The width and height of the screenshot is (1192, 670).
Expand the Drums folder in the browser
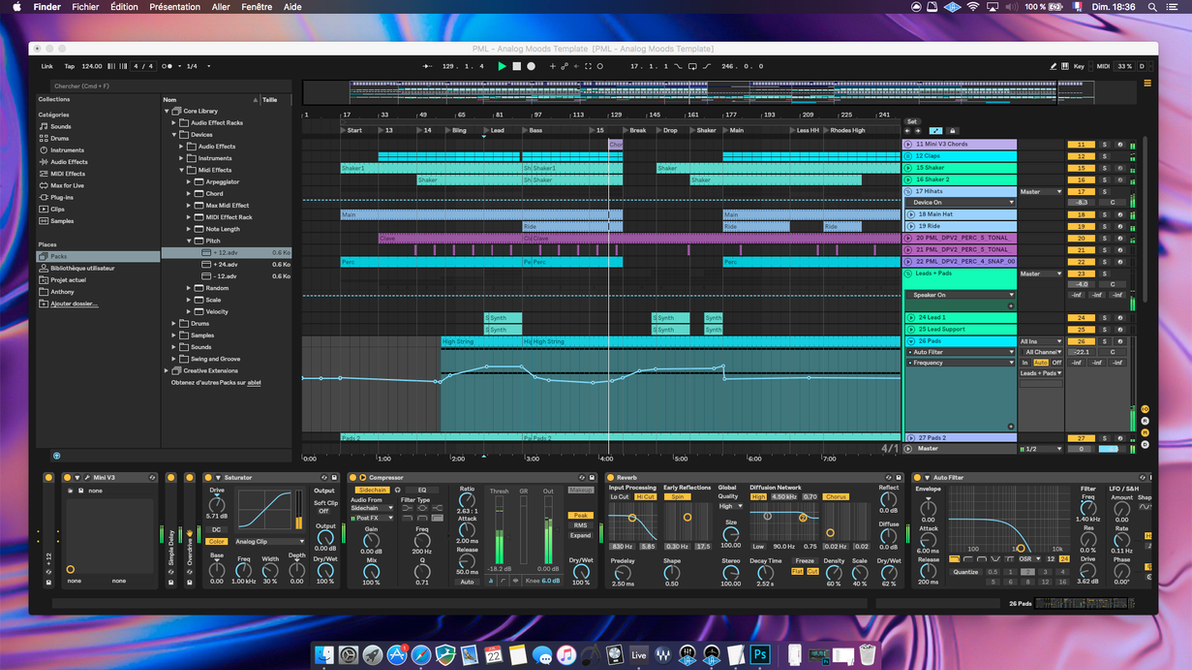coord(173,324)
